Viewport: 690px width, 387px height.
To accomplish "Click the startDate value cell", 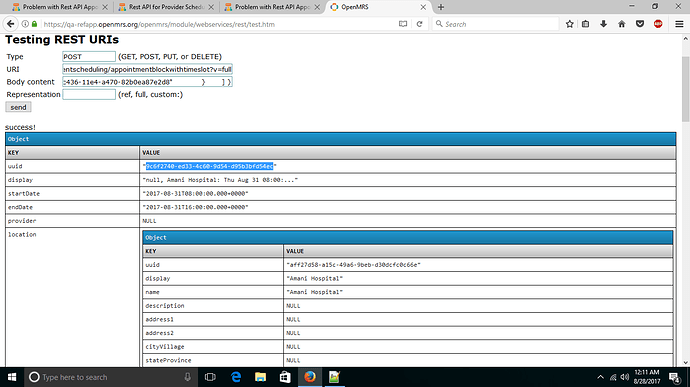I will 407,193.
